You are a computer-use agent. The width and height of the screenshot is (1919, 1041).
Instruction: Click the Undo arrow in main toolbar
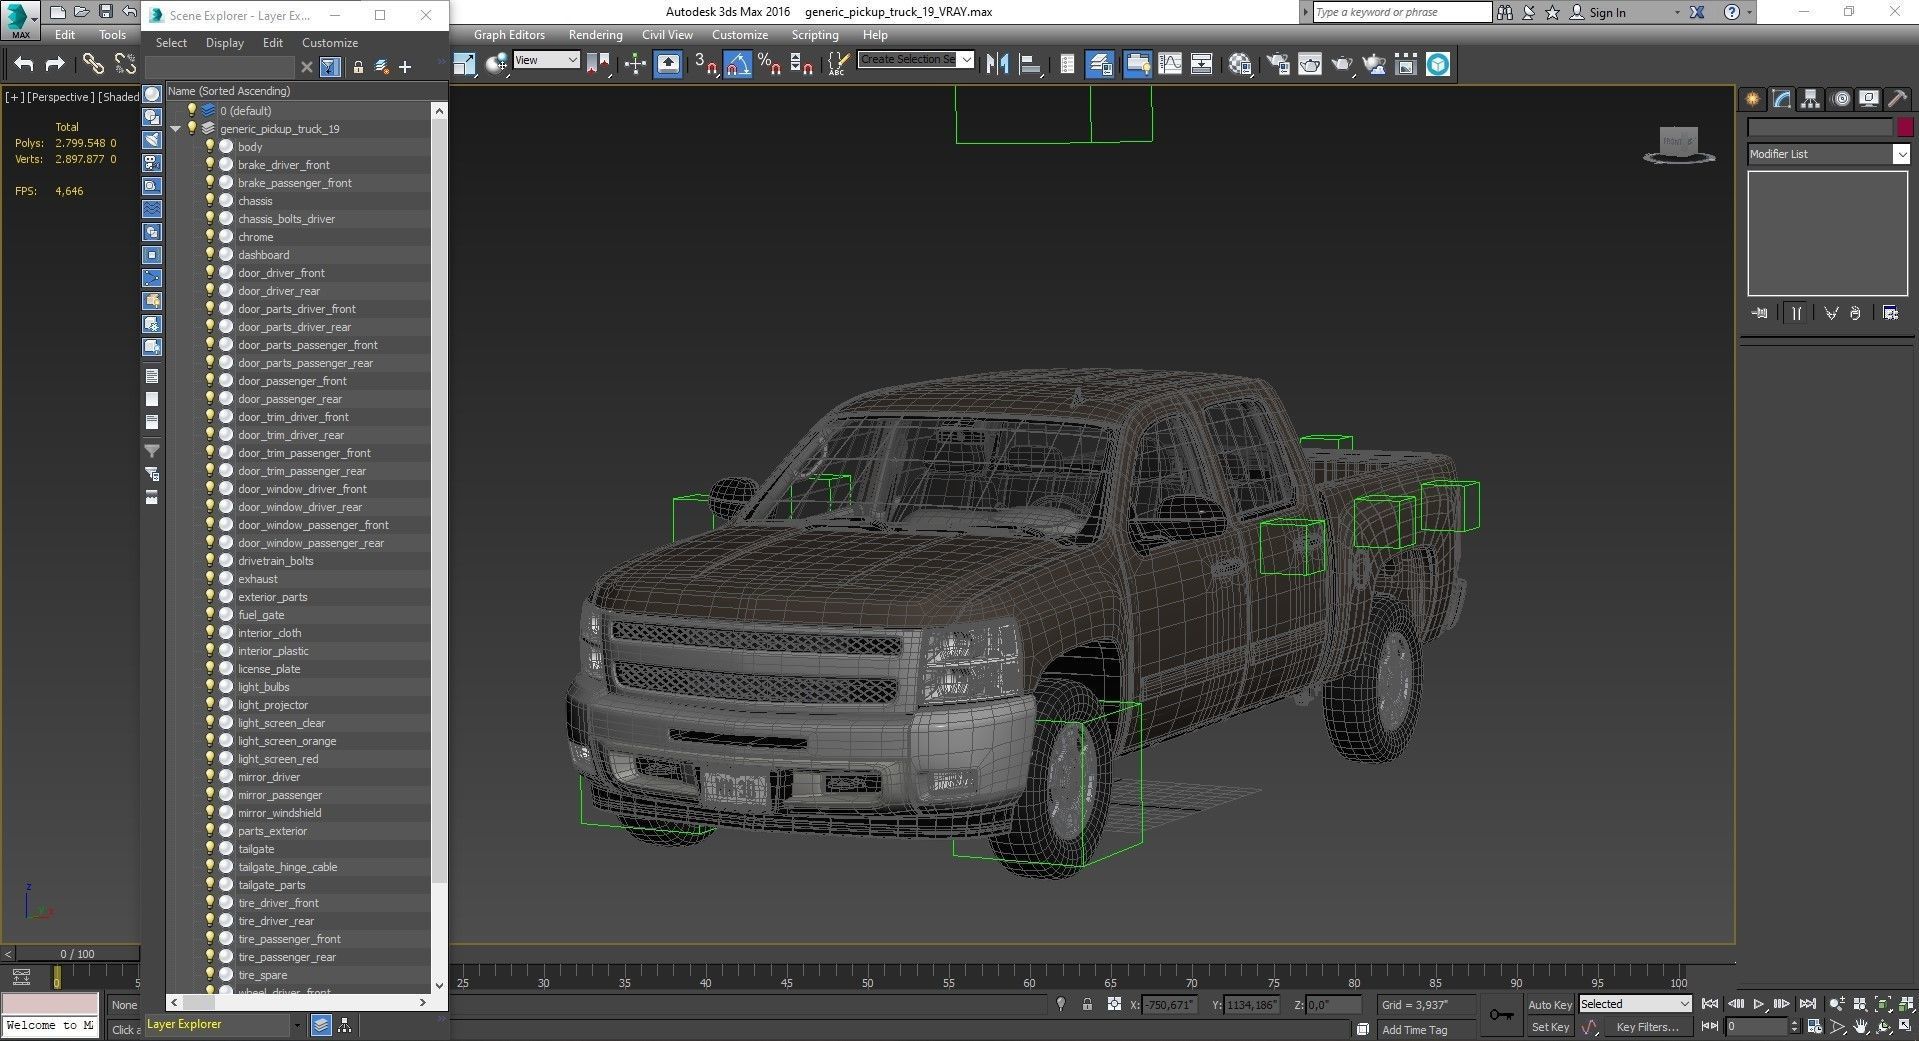tap(24, 65)
